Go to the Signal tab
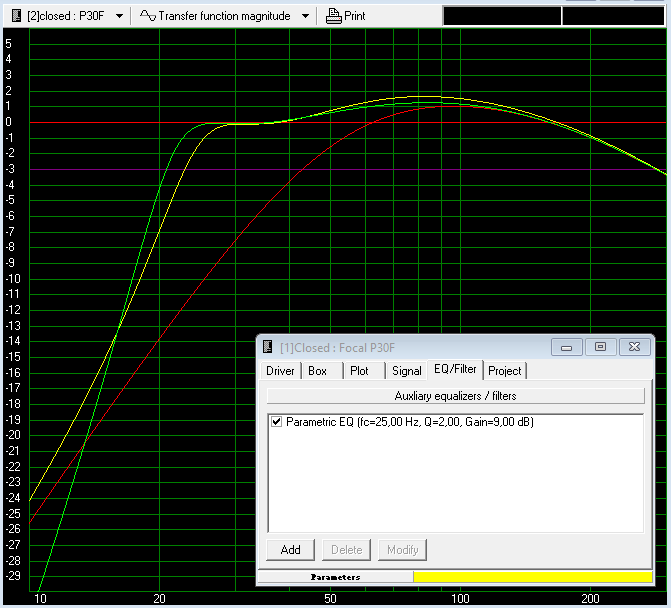This screenshot has width=671, height=608. coord(406,371)
